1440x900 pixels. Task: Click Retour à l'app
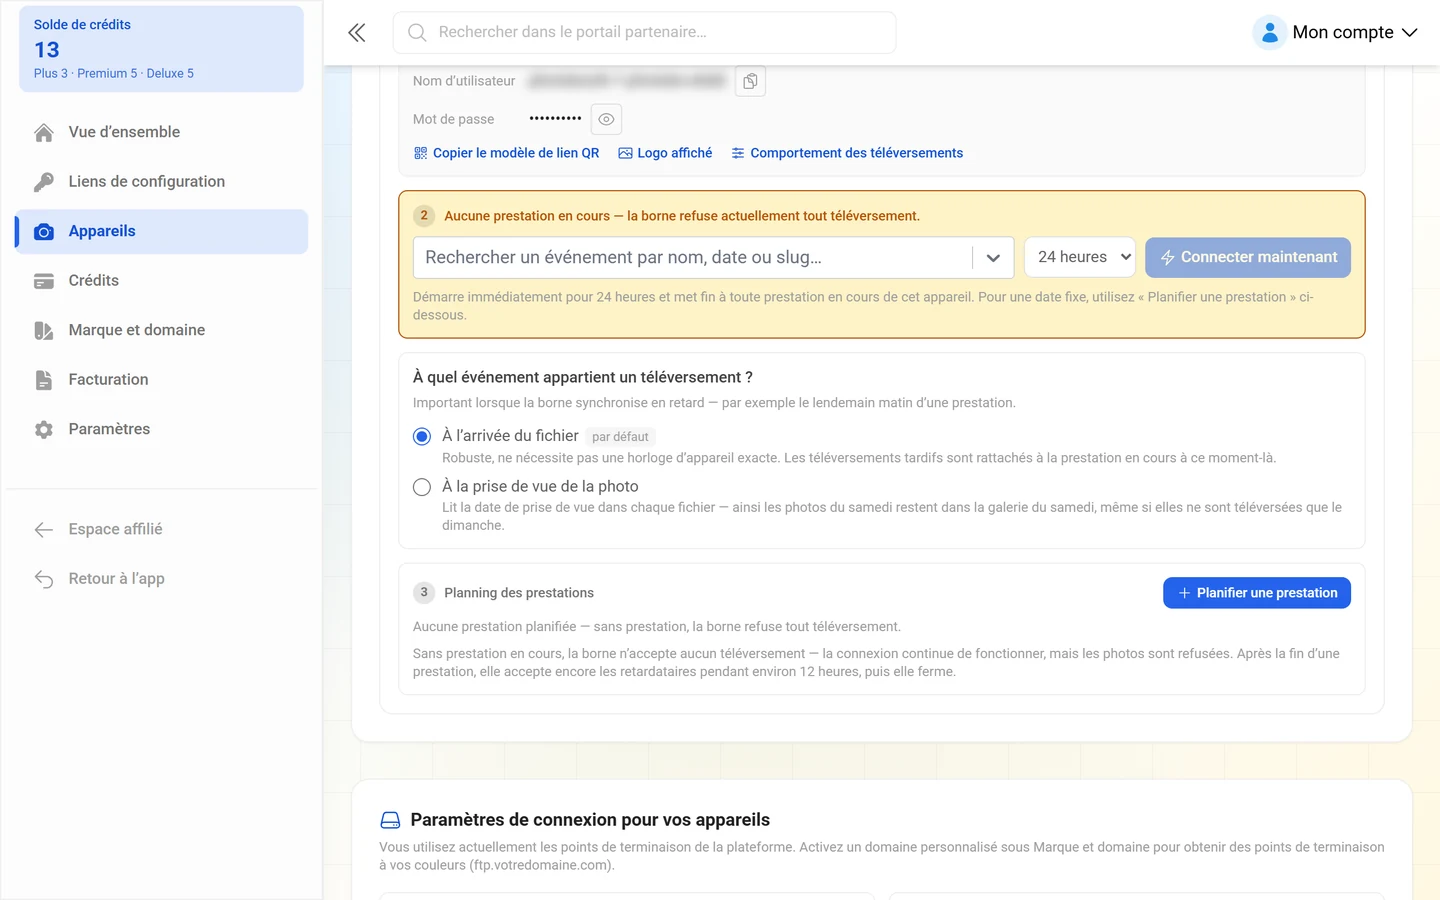[x=162, y=579]
